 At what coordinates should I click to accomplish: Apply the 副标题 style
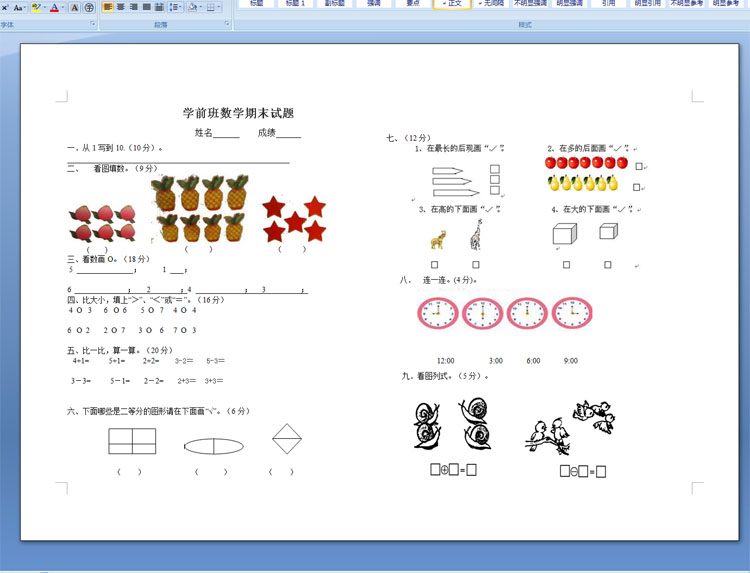pos(334,3)
